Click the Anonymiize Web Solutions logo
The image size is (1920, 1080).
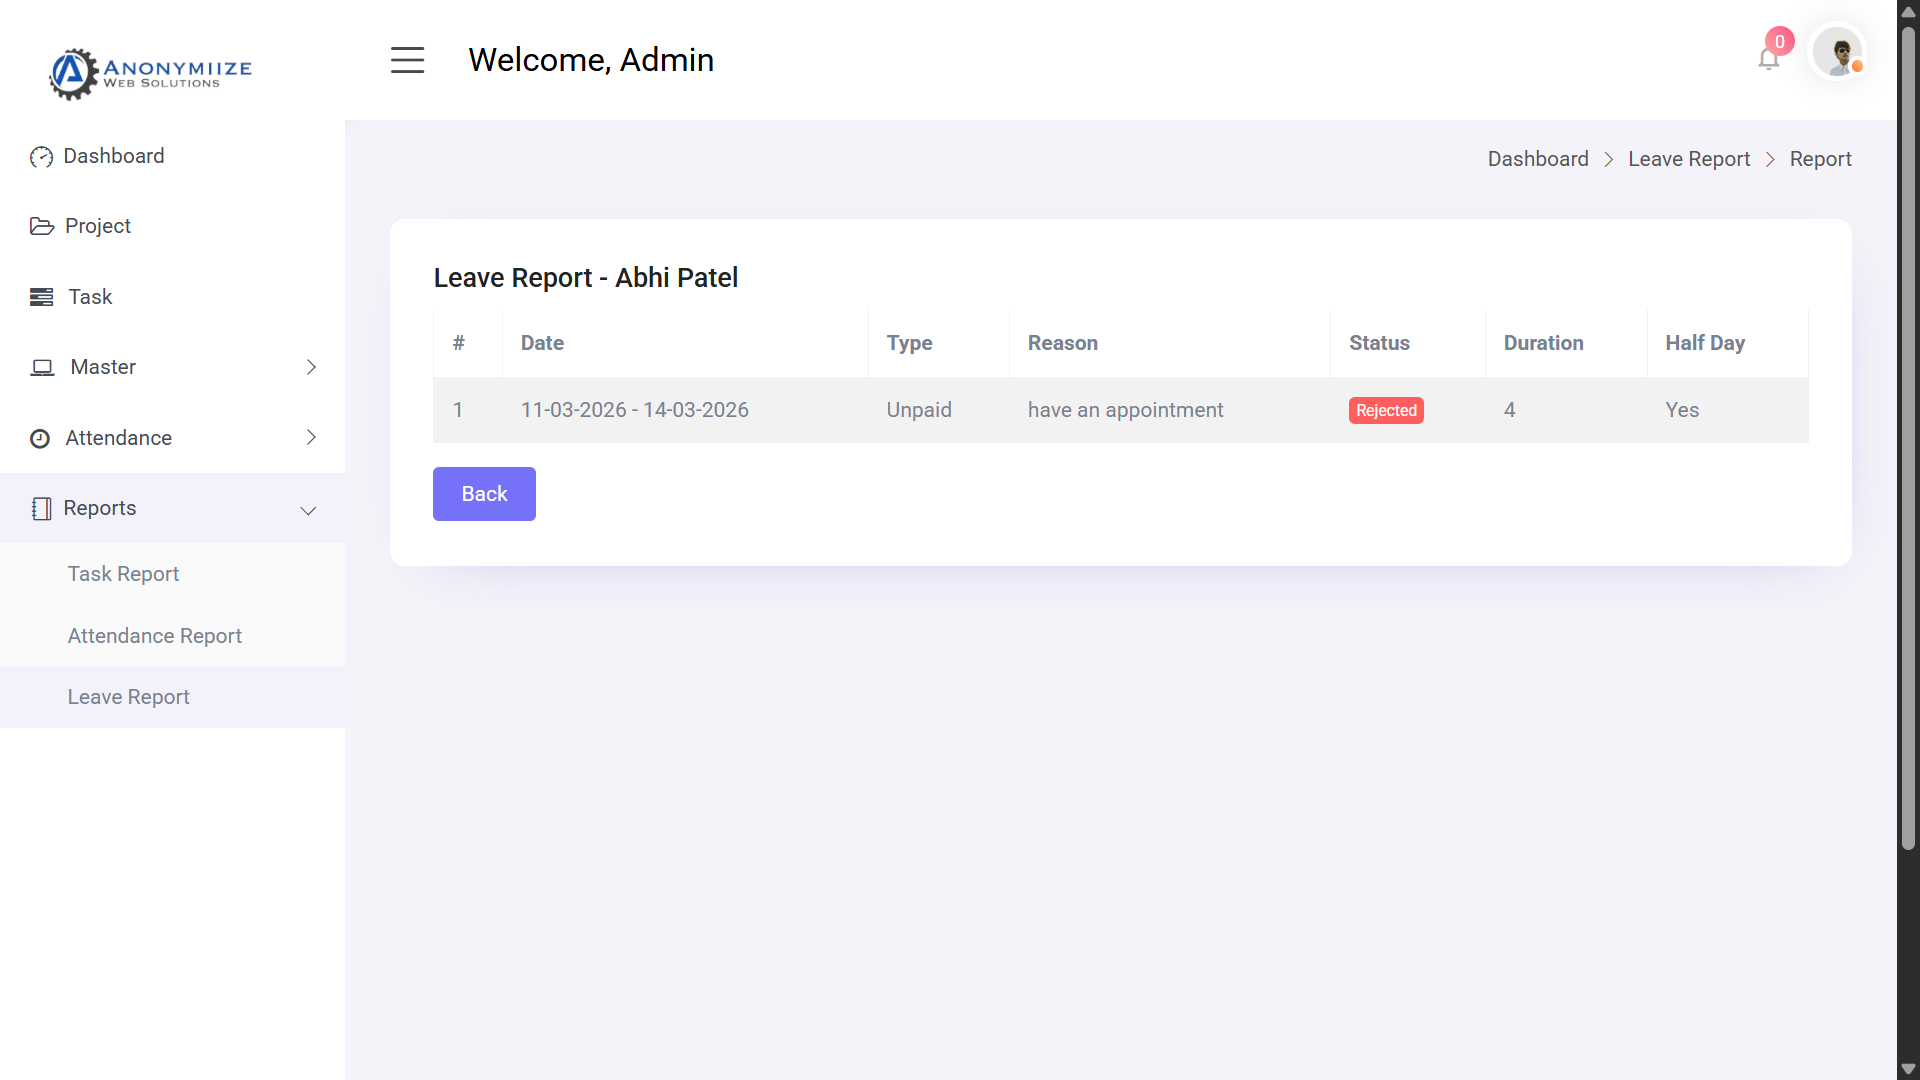tap(151, 73)
